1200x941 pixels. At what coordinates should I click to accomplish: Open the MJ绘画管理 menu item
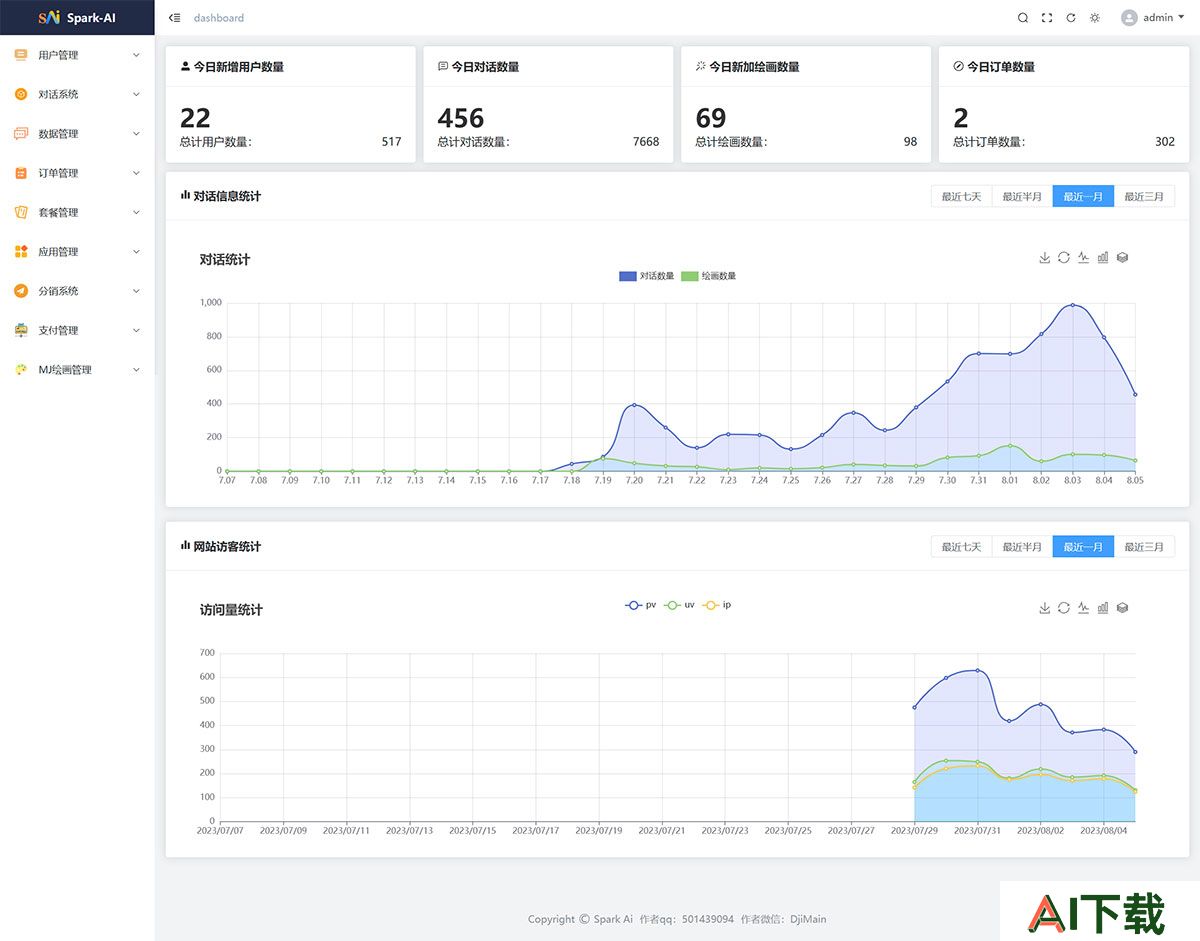[77, 370]
